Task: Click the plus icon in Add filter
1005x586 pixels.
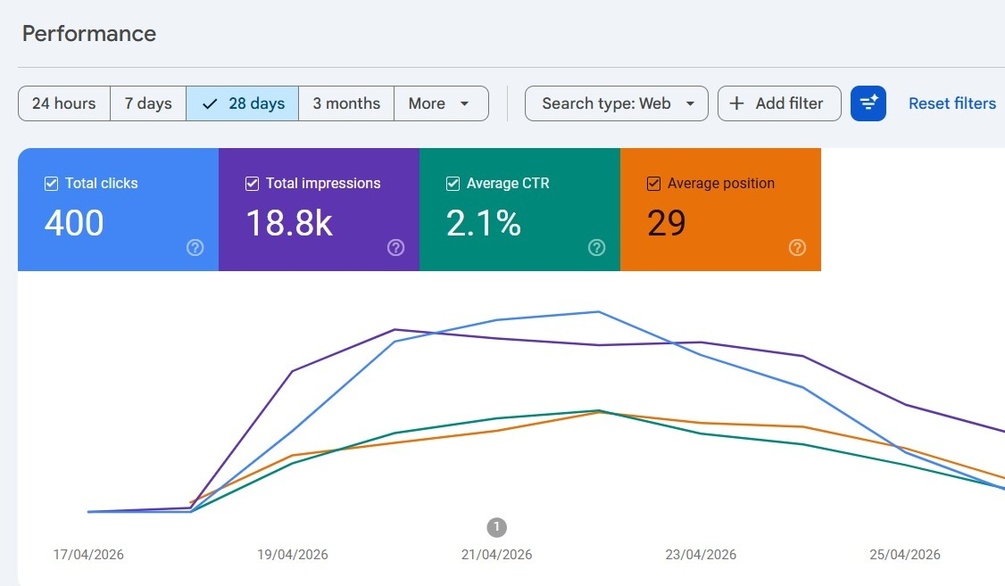Action: click(736, 103)
